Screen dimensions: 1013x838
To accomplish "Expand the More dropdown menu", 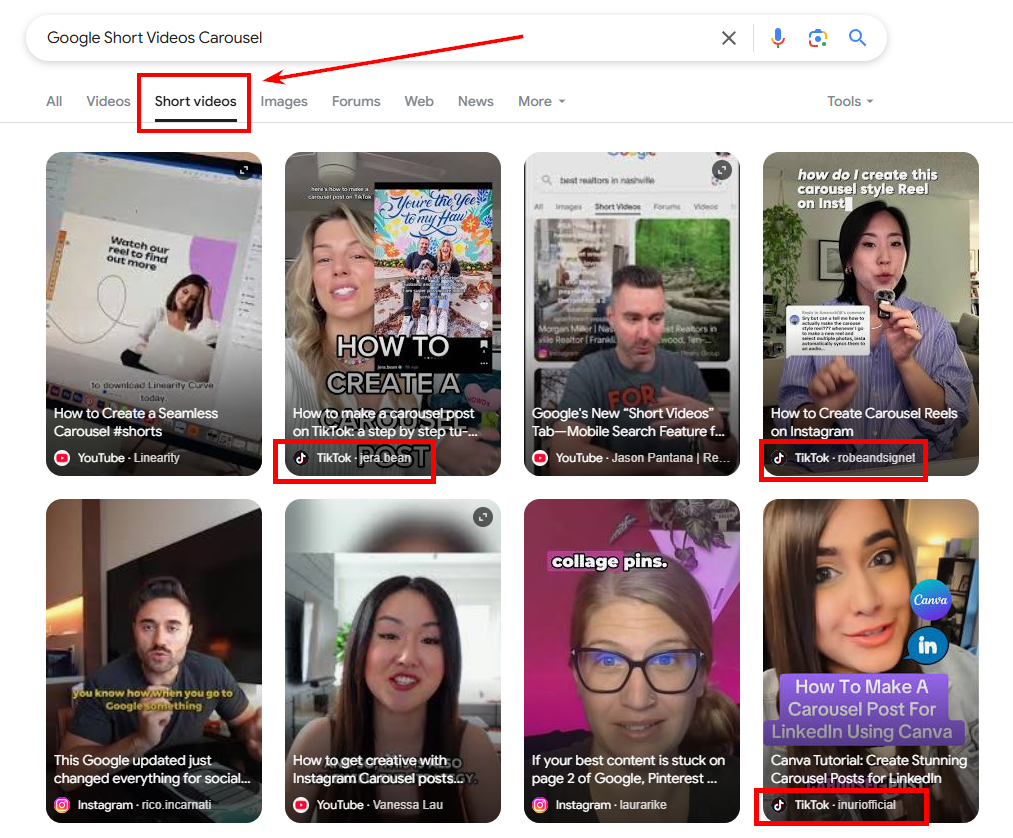I will click(x=541, y=101).
